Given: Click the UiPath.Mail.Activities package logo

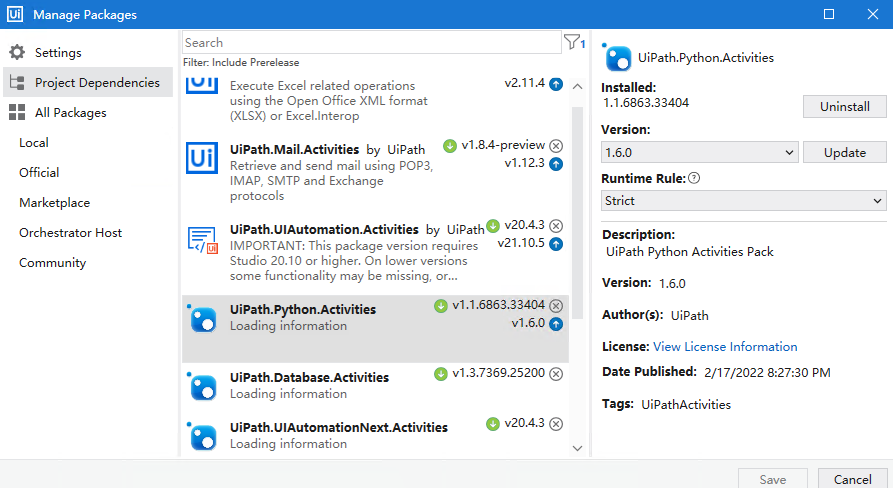Looking at the screenshot, I should click(202, 158).
